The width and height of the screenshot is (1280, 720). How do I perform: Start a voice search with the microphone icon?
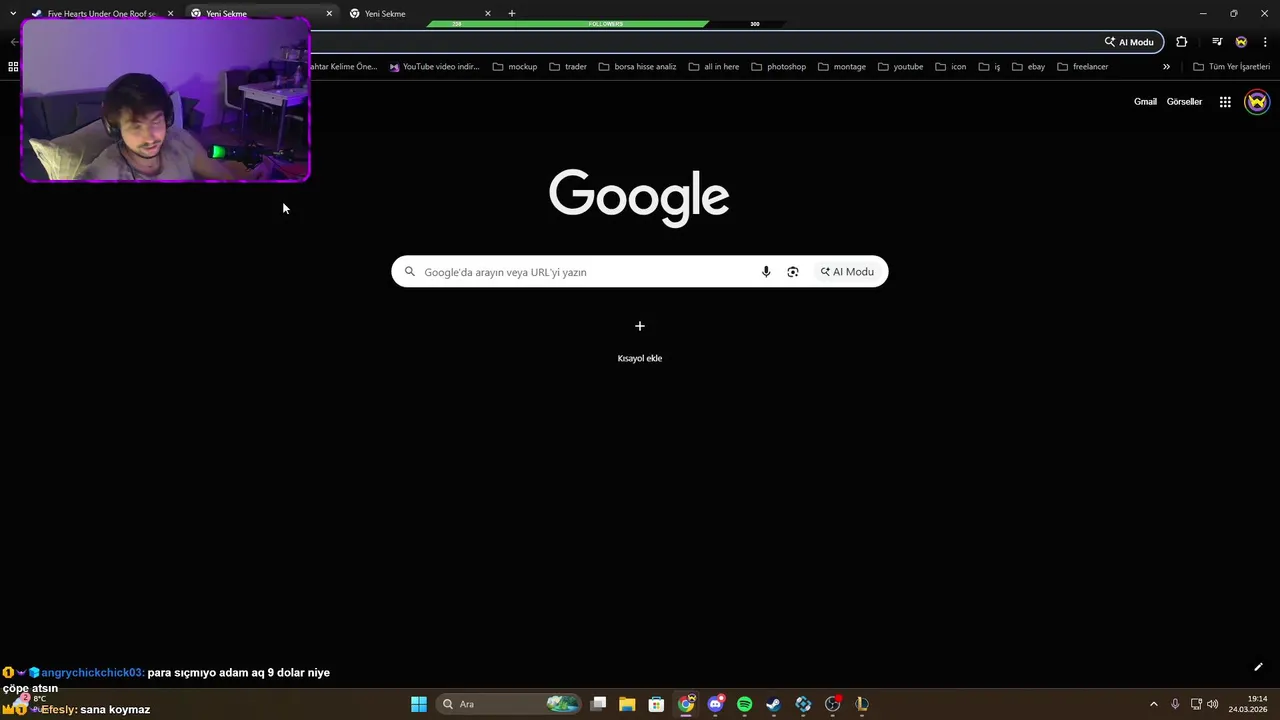click(x=766, y=272)
